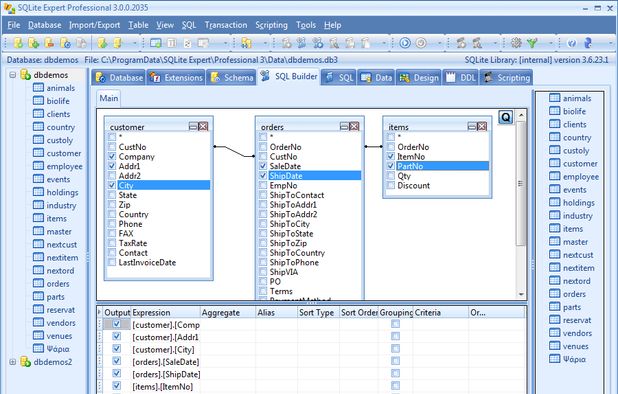This screenshot has width=618, height=394.
Task: Click the database icon with green plus
Action: (34, 43)
